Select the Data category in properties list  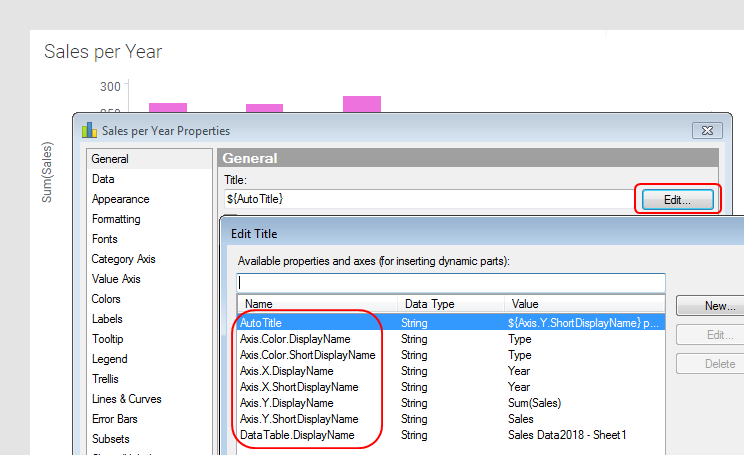coord(103,179)
